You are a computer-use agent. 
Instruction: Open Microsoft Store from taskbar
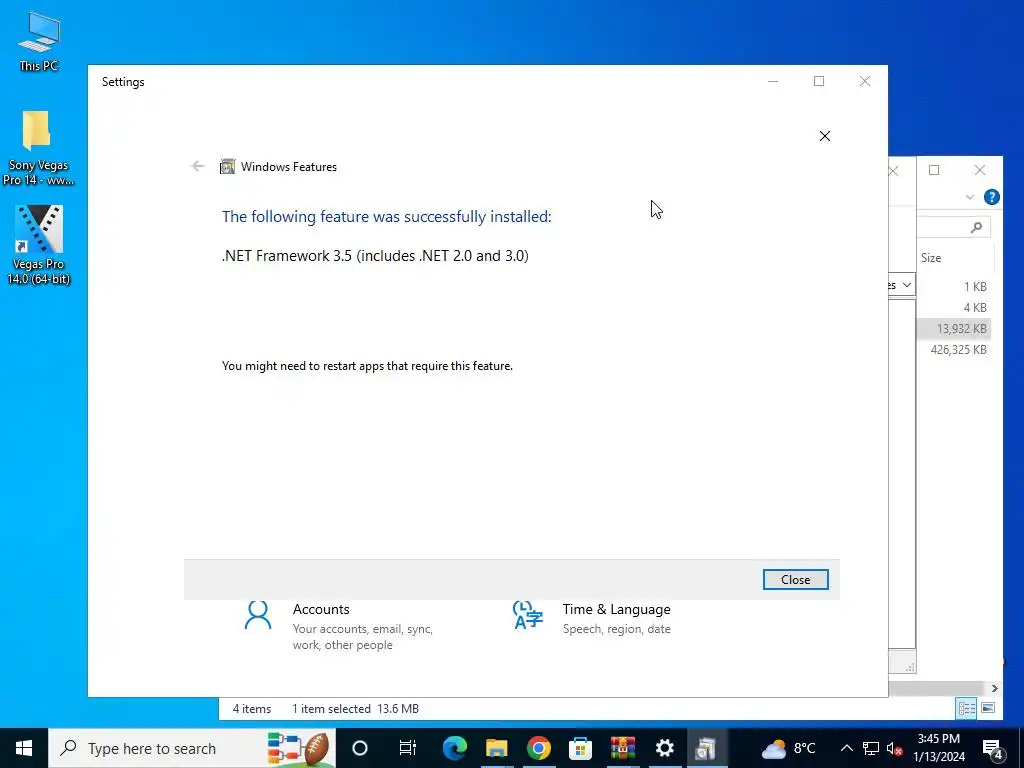click(581, 748)
